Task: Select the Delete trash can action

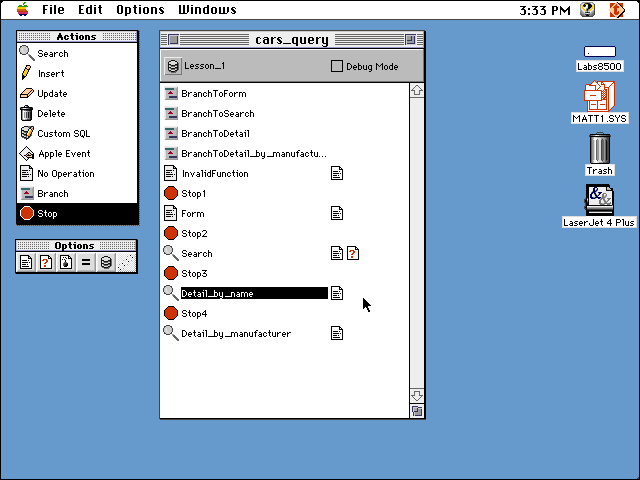Action: tap(77, 113)
